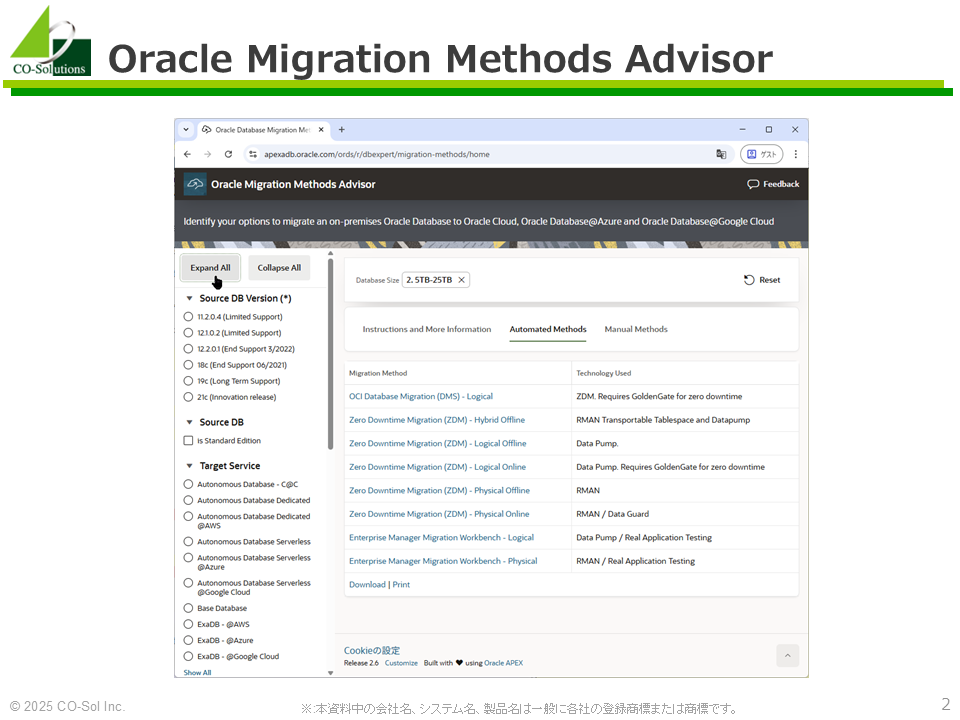The image size is (960, 720).
Task: Select ExaDB - @AWS target service
Action: point(189,624)
